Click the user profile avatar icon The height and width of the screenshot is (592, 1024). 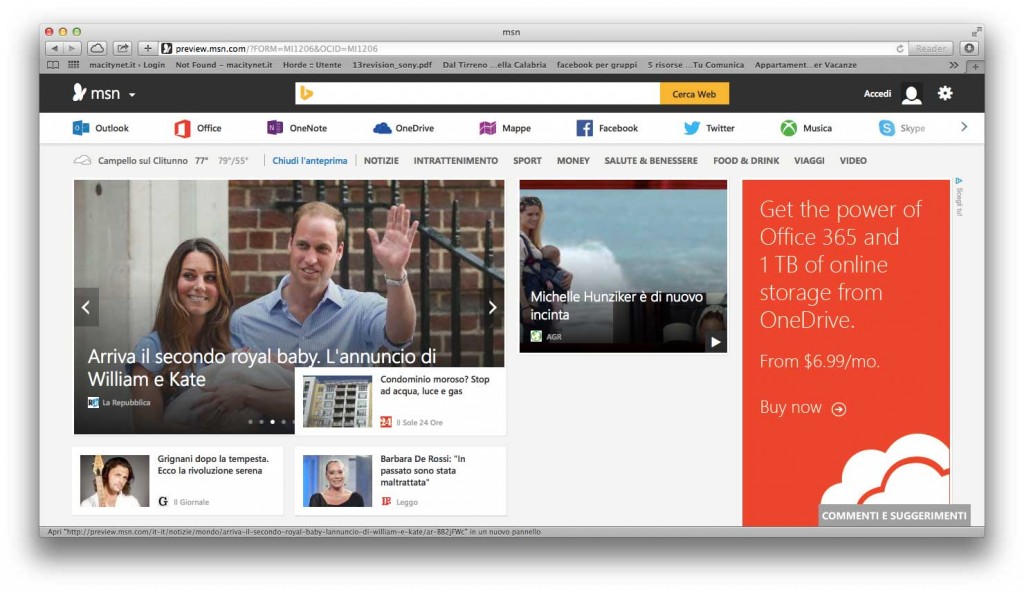[912, 94]
